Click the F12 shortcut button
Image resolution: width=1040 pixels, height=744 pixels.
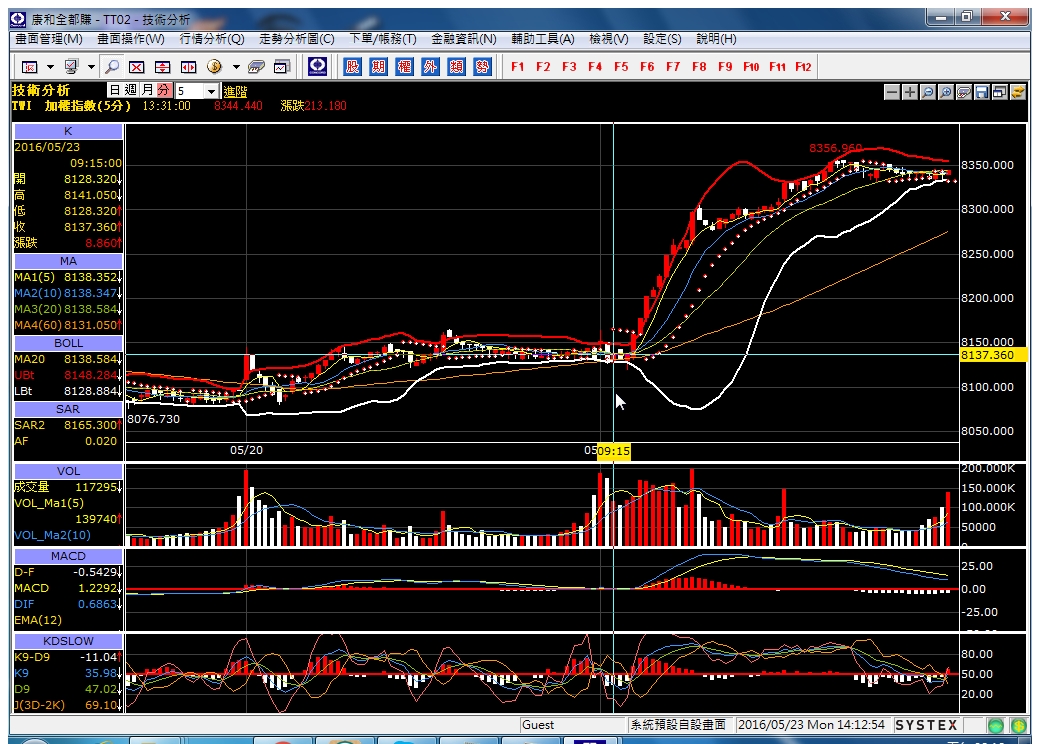803,66
